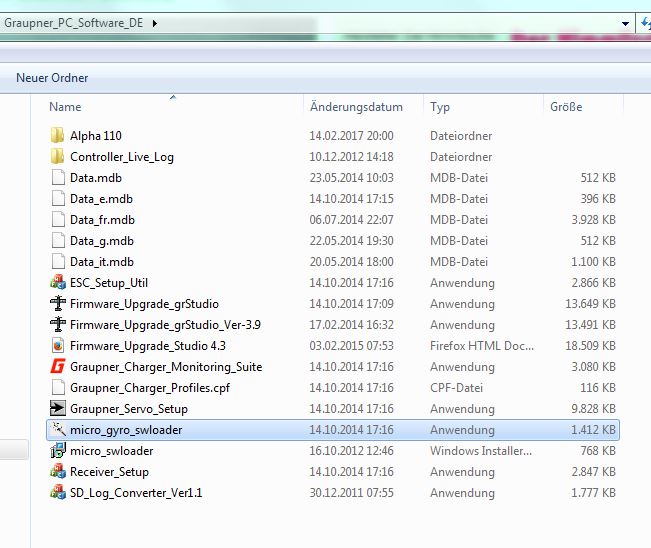Image resolution: width=651 pixels, height=548 pixels.
Task: Sort files by the Name column header
Action: (x=66, y=107)
